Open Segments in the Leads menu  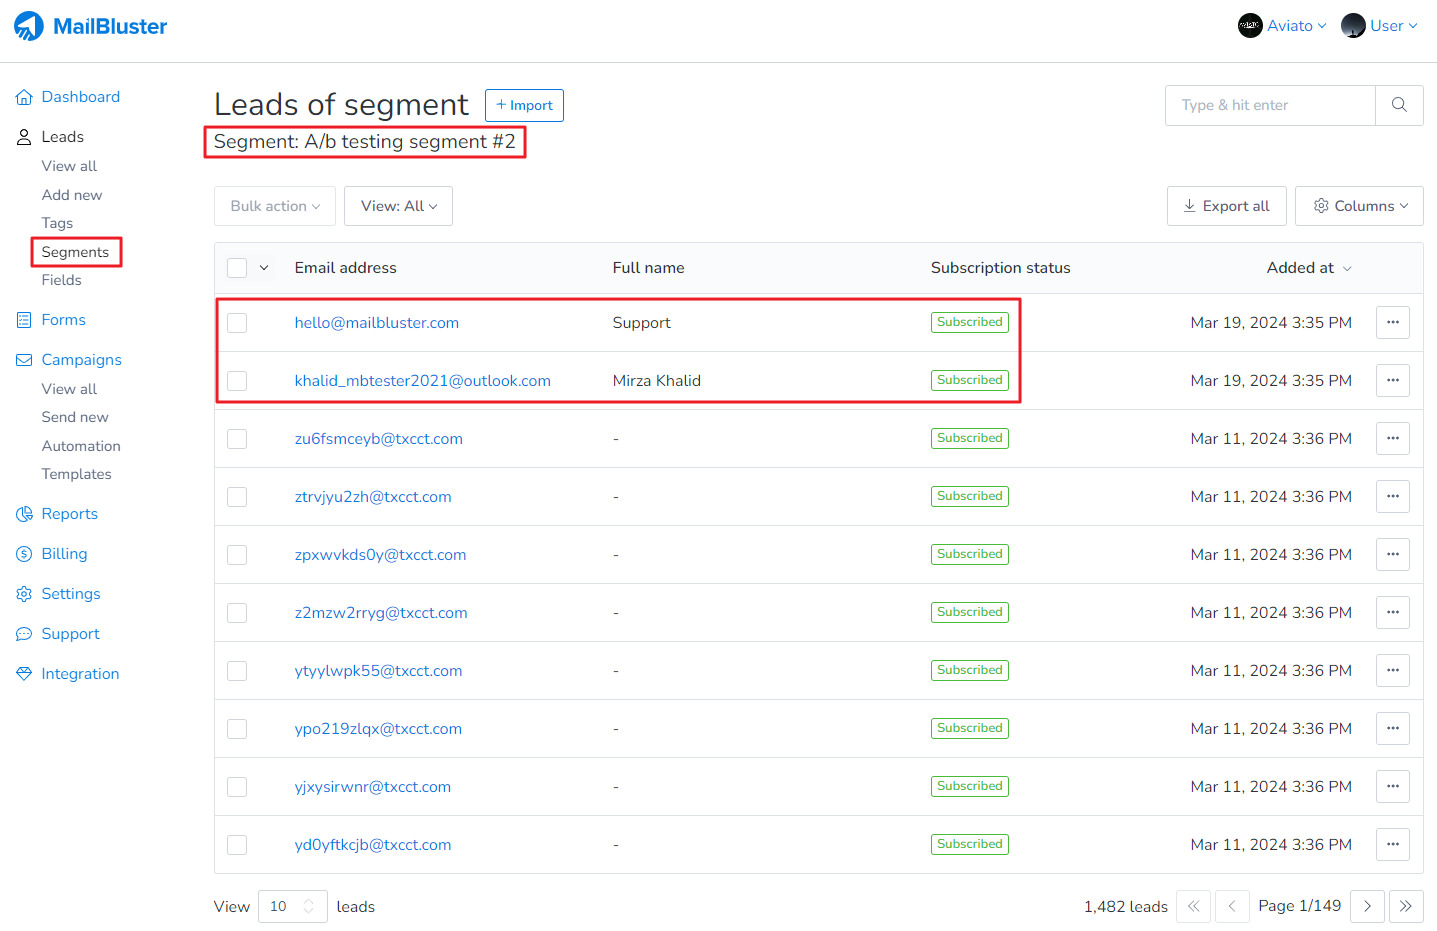(75, 252)
